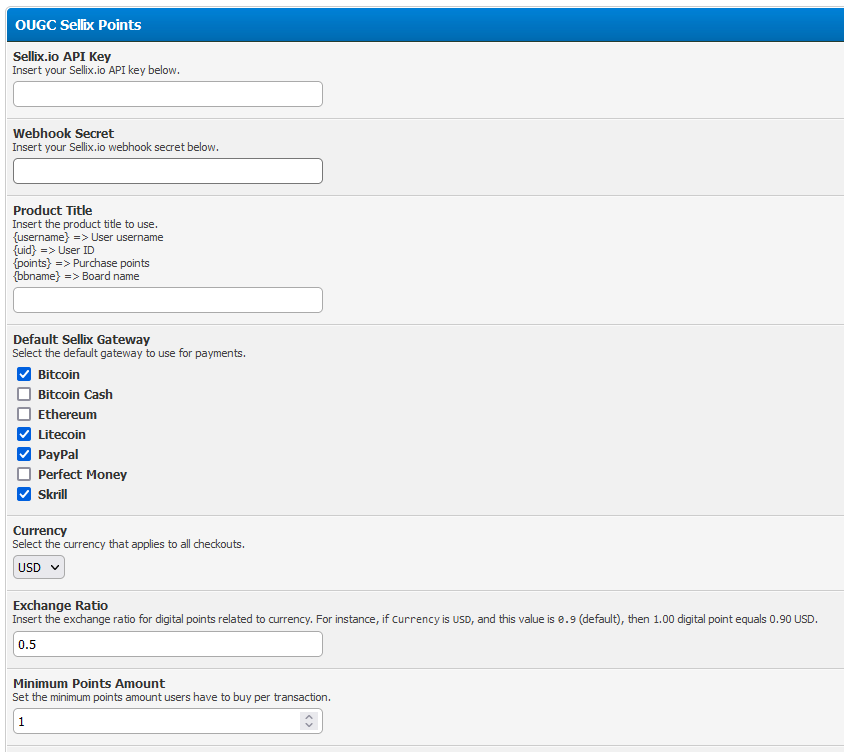The width and height of the screenshot is (844, 752).
Task: Click the Sellix.io API Key input field
Action: (x=167, y=94)
